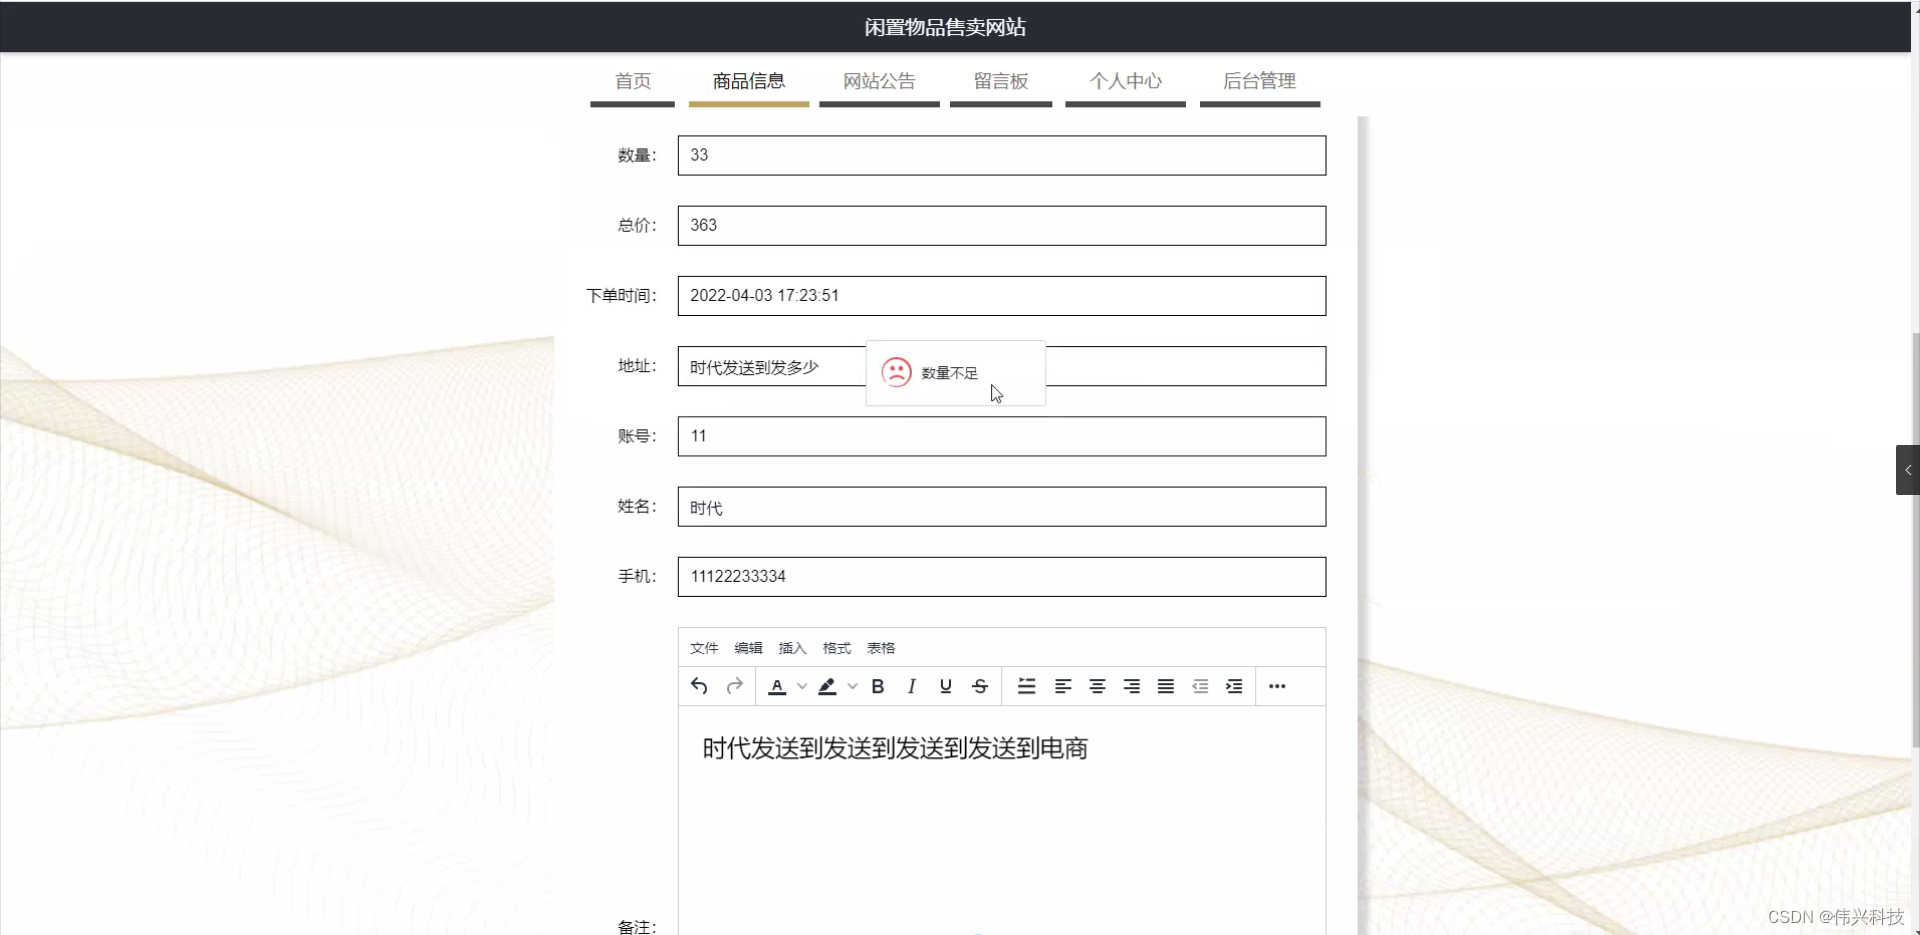
Task: Set text alignment to center
Action: pyautogui.click(x=1097, y=686)
